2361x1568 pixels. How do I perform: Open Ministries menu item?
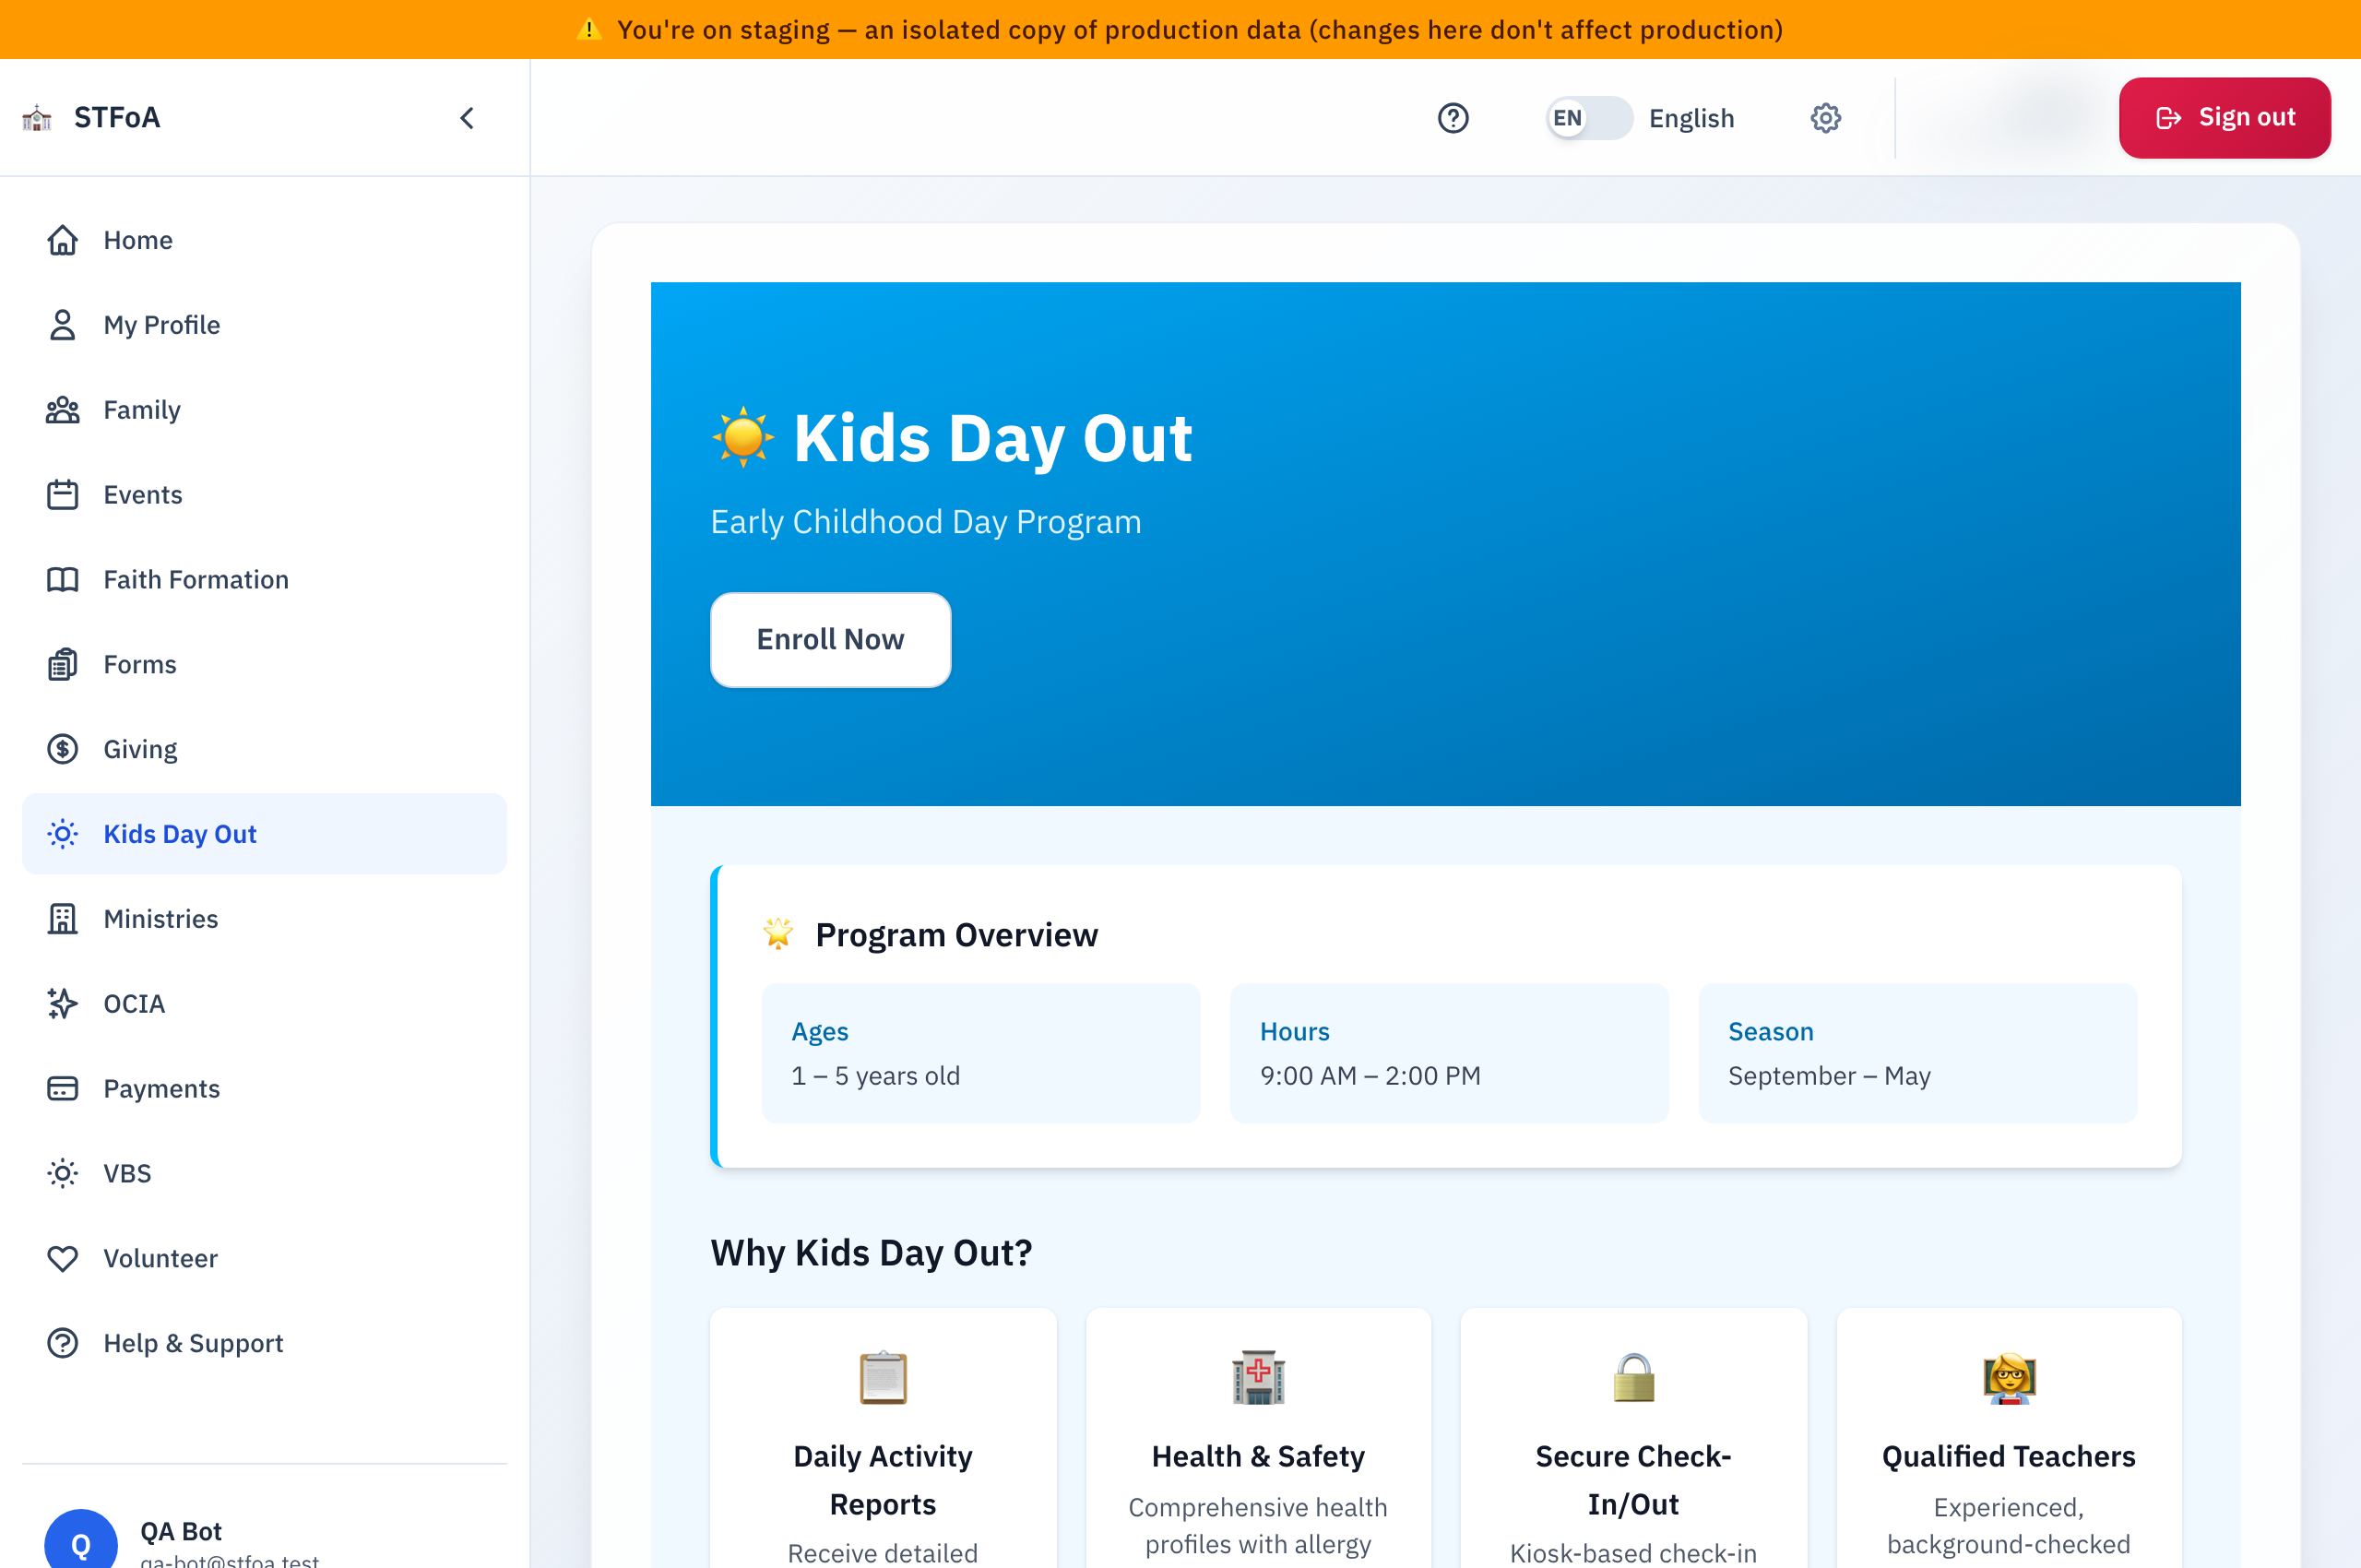click(x=264, y=919)
